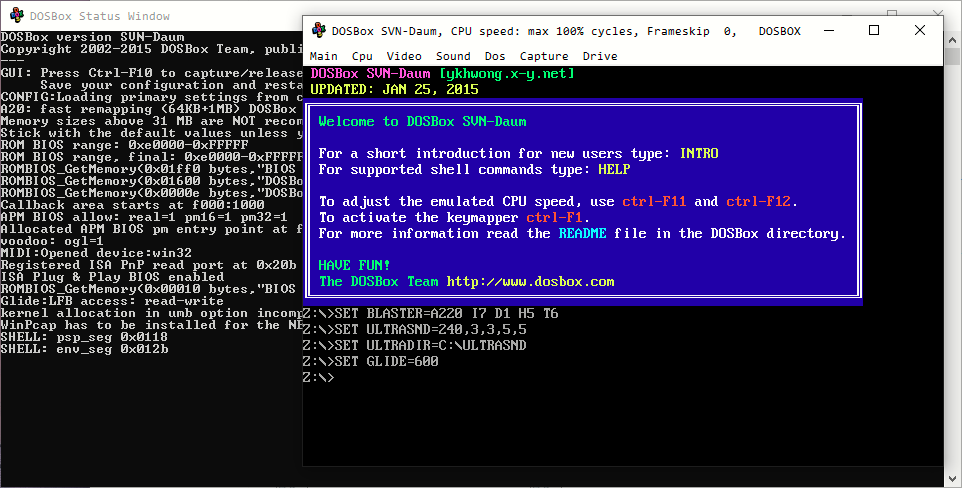Click 'ISA Plug & Play BIOS enabled' line

pos(112,277)
